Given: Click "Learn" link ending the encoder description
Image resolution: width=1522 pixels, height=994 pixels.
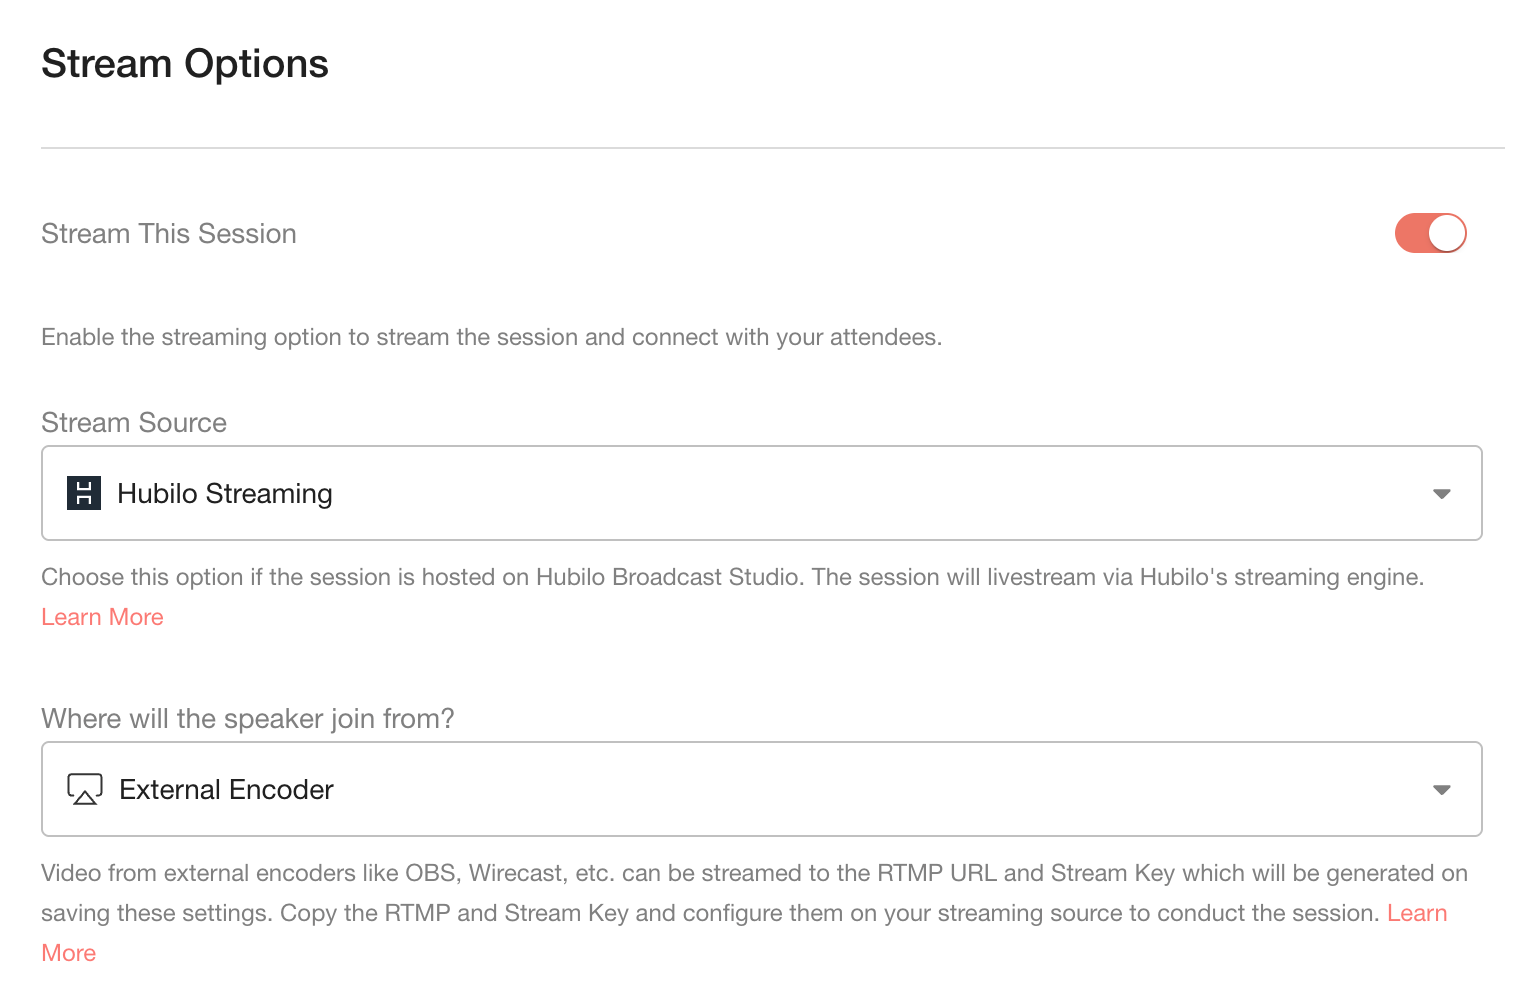Looking at the screenshot, I should pyautogui.click(x=1416, y=913).
